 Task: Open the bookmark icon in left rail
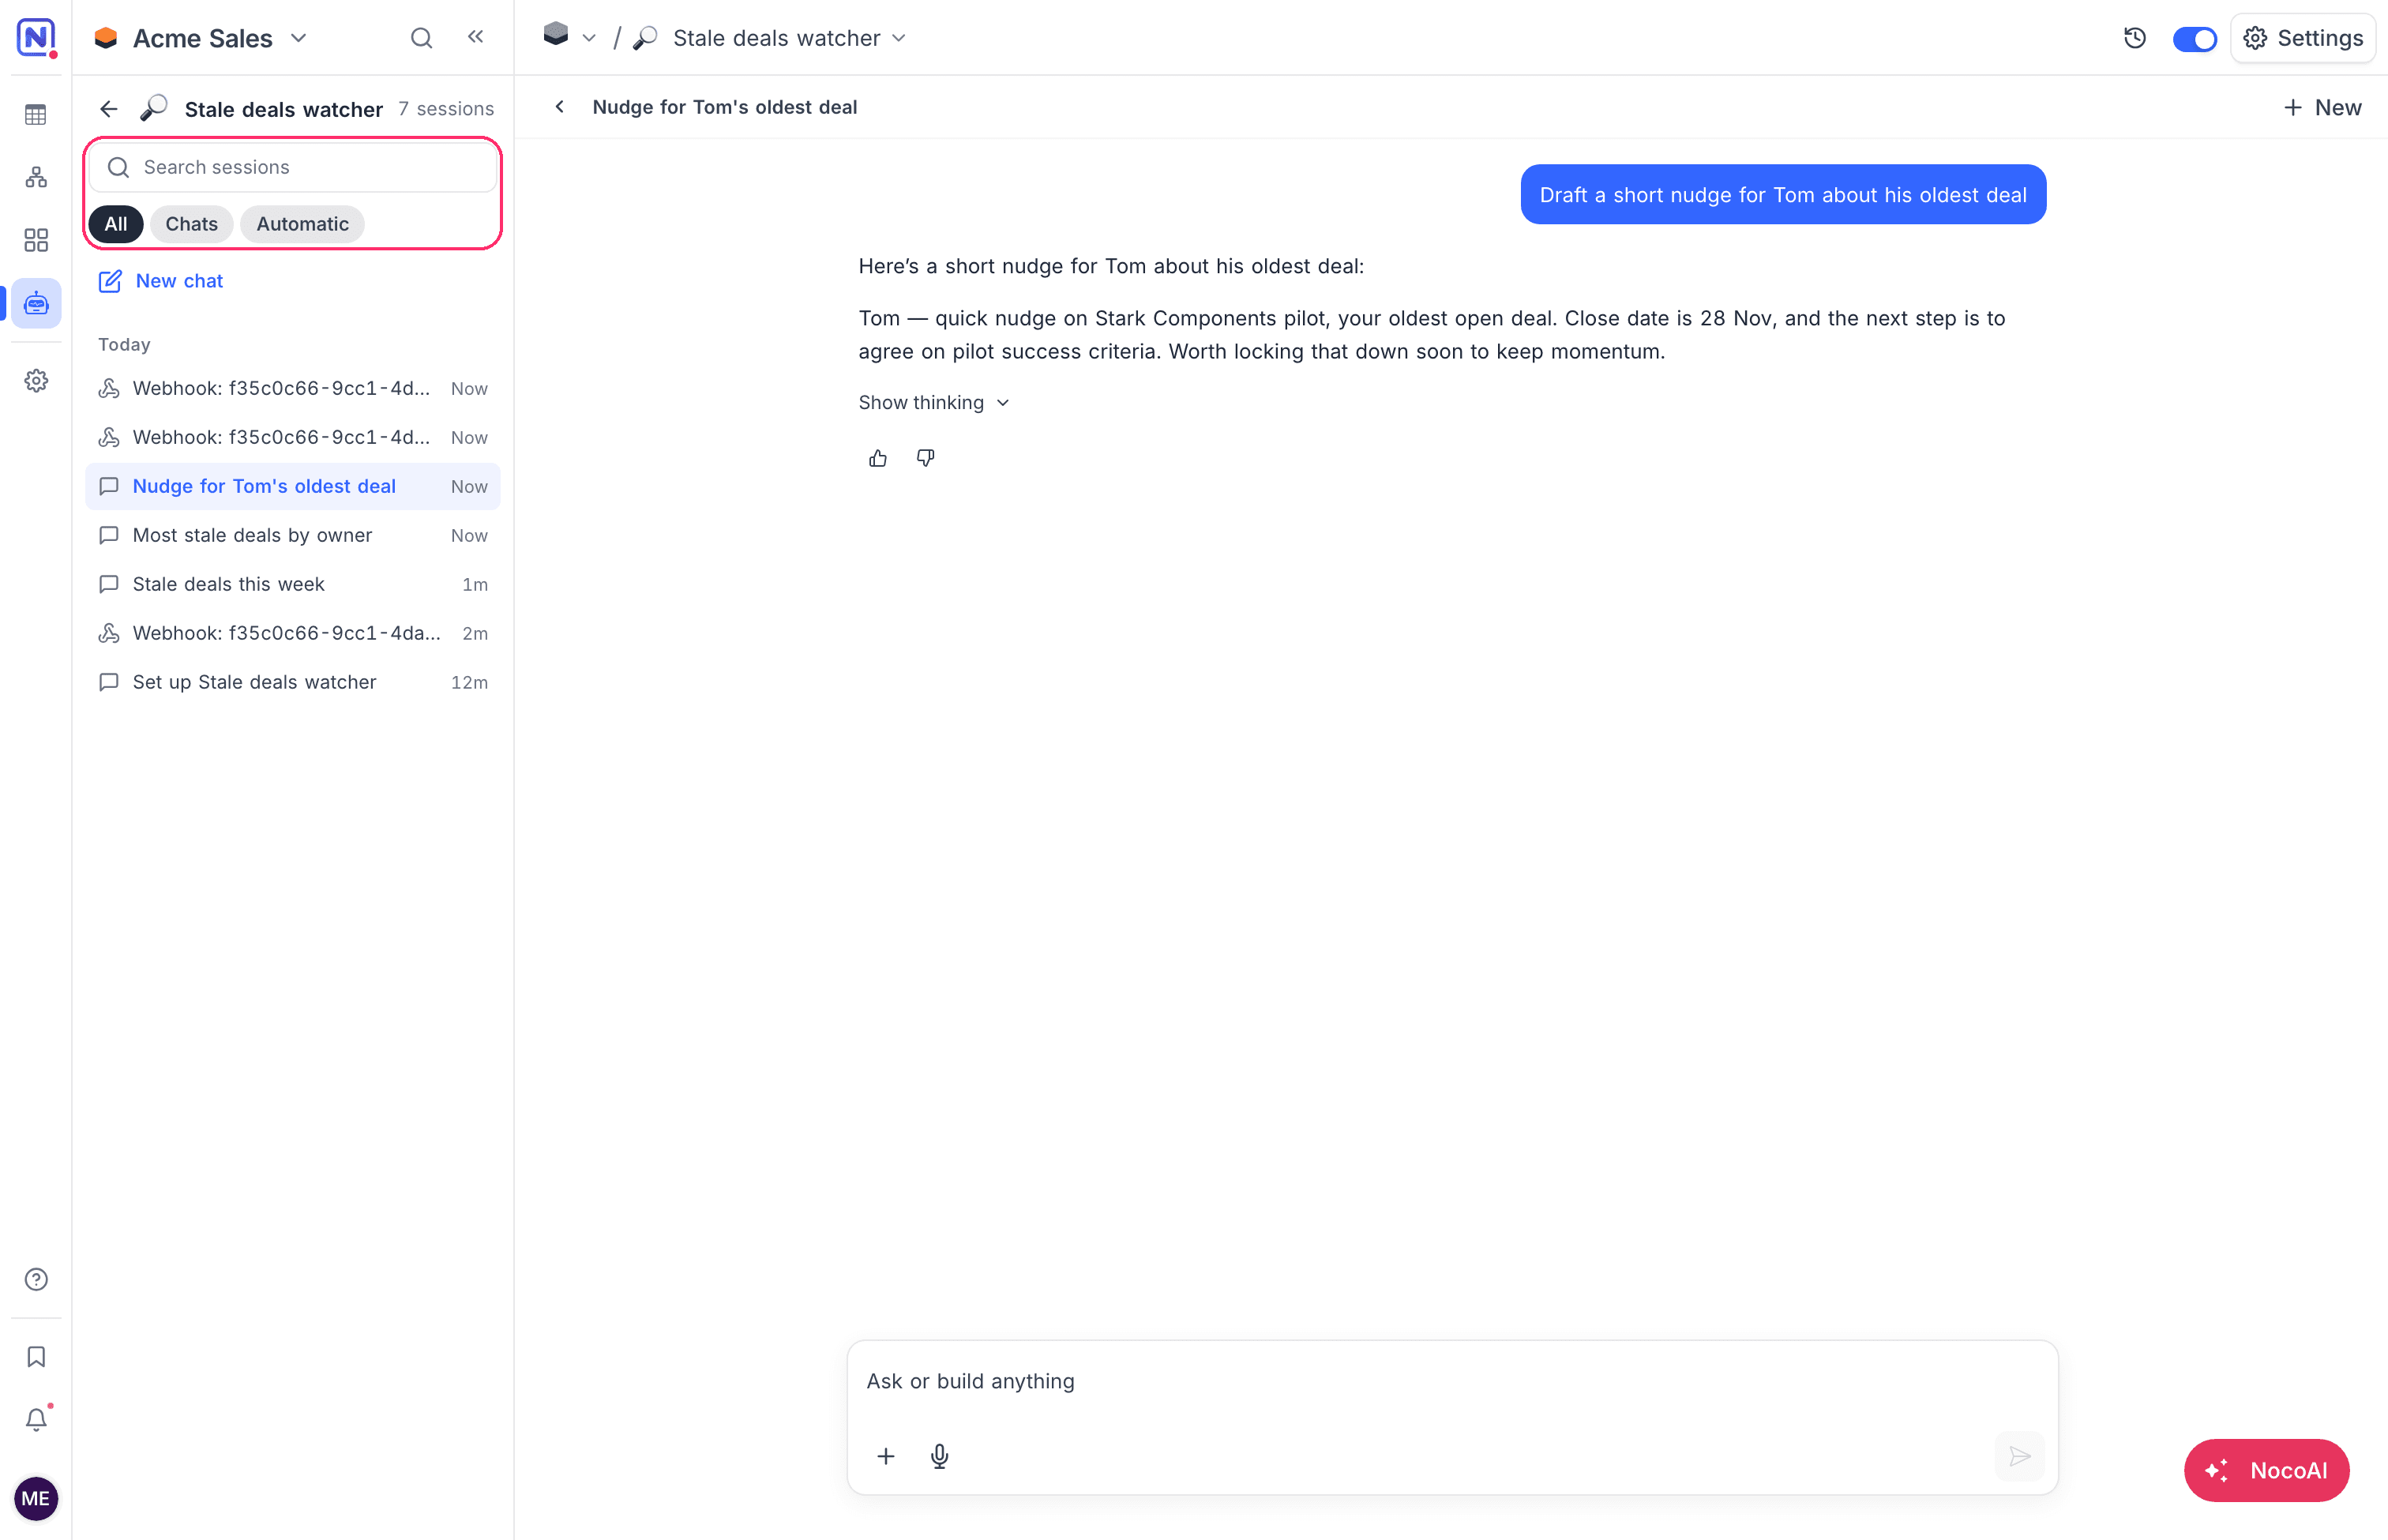[36, 1356]
